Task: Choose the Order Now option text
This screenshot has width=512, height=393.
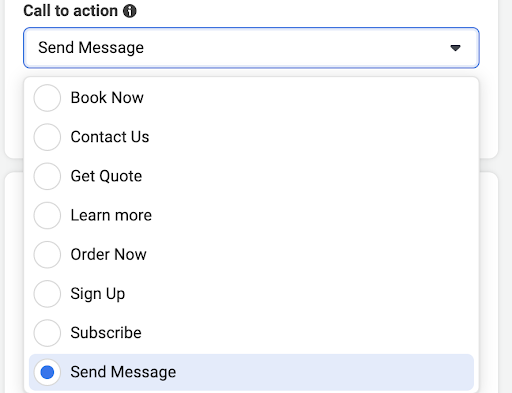Action: point(109,254)
